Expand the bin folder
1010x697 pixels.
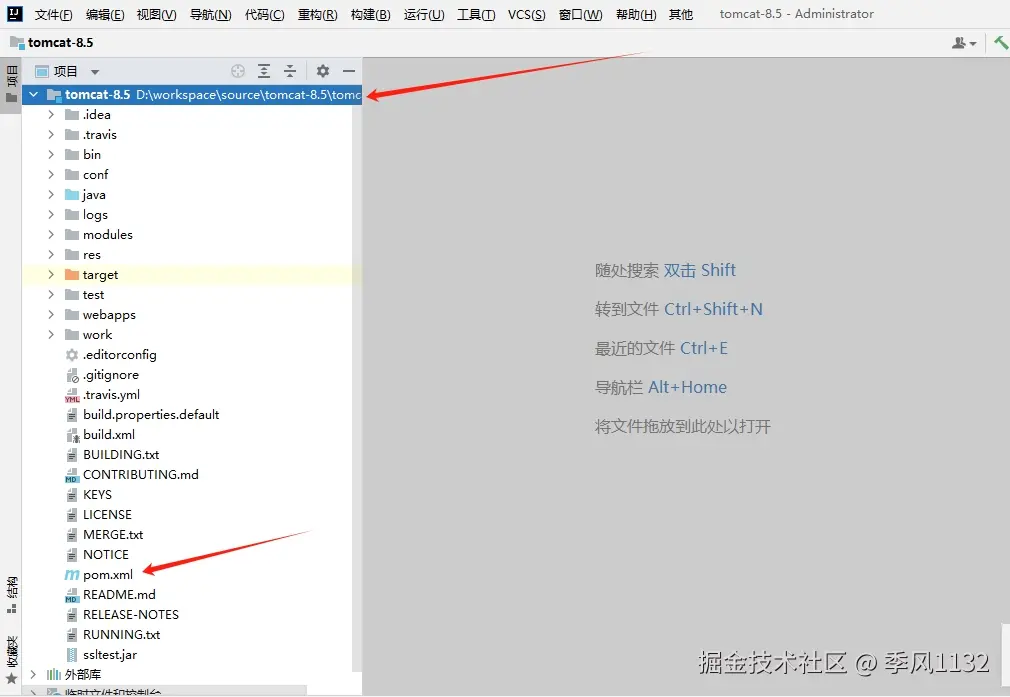click(x=51, y=155)
